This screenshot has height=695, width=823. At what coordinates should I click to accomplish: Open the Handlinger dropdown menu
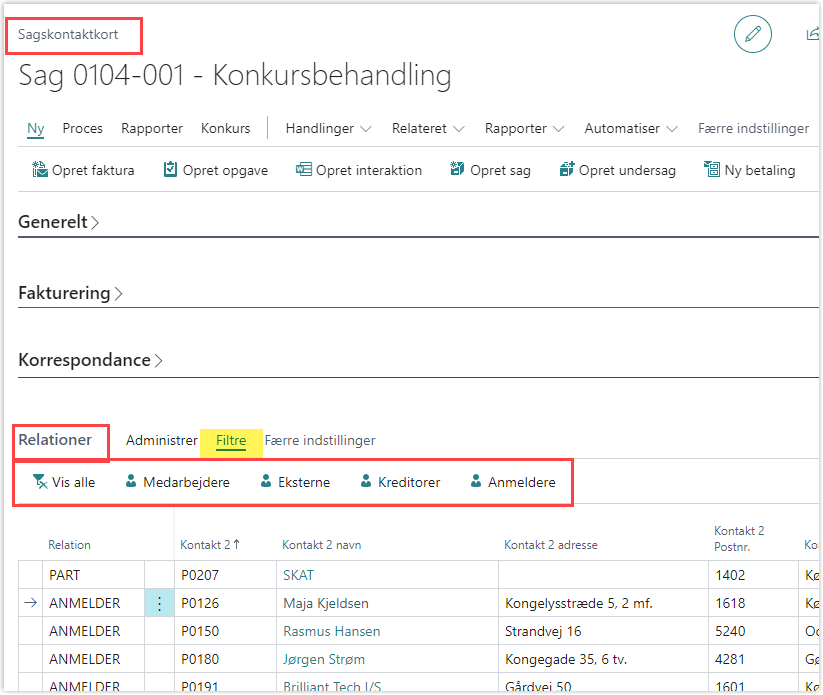[328, 129]
